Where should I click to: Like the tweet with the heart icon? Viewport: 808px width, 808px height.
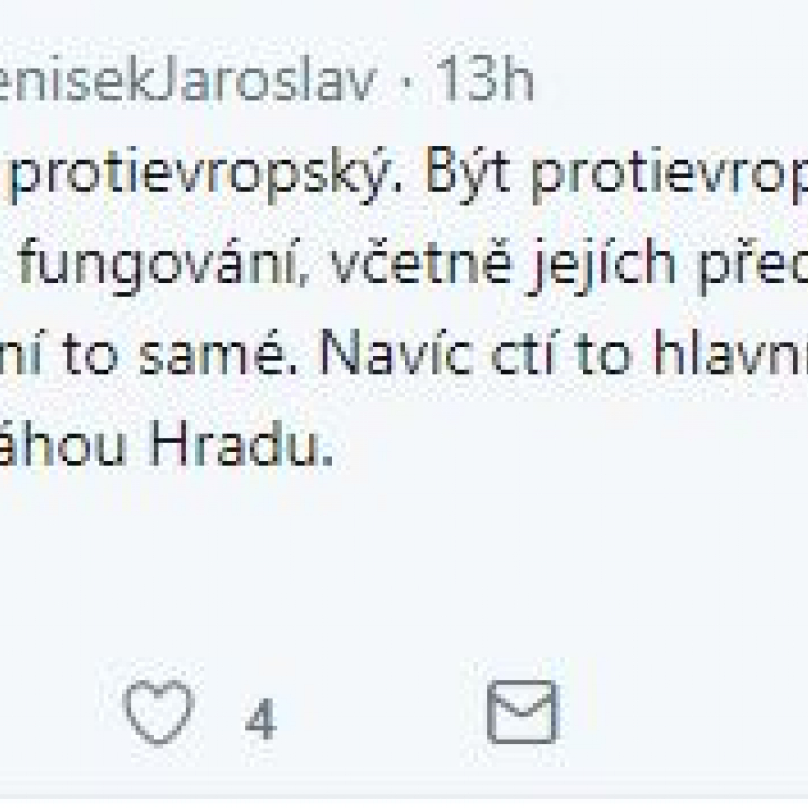158,712
